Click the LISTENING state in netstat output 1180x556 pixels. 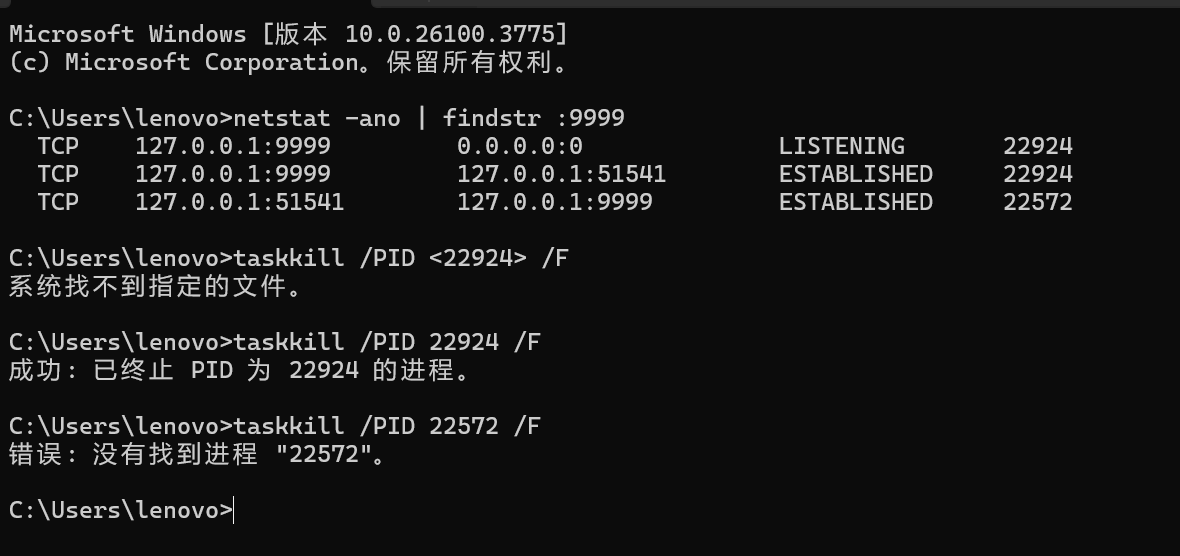841,146
